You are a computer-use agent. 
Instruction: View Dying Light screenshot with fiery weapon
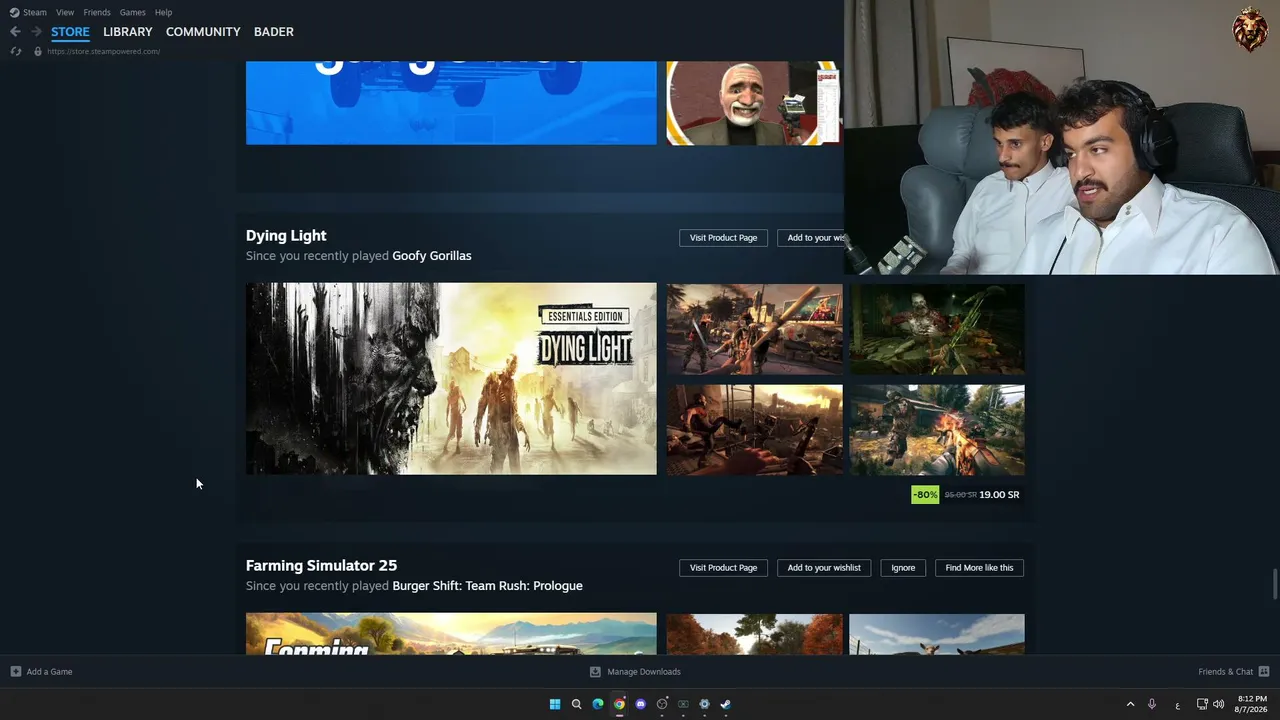click(937, 430)
